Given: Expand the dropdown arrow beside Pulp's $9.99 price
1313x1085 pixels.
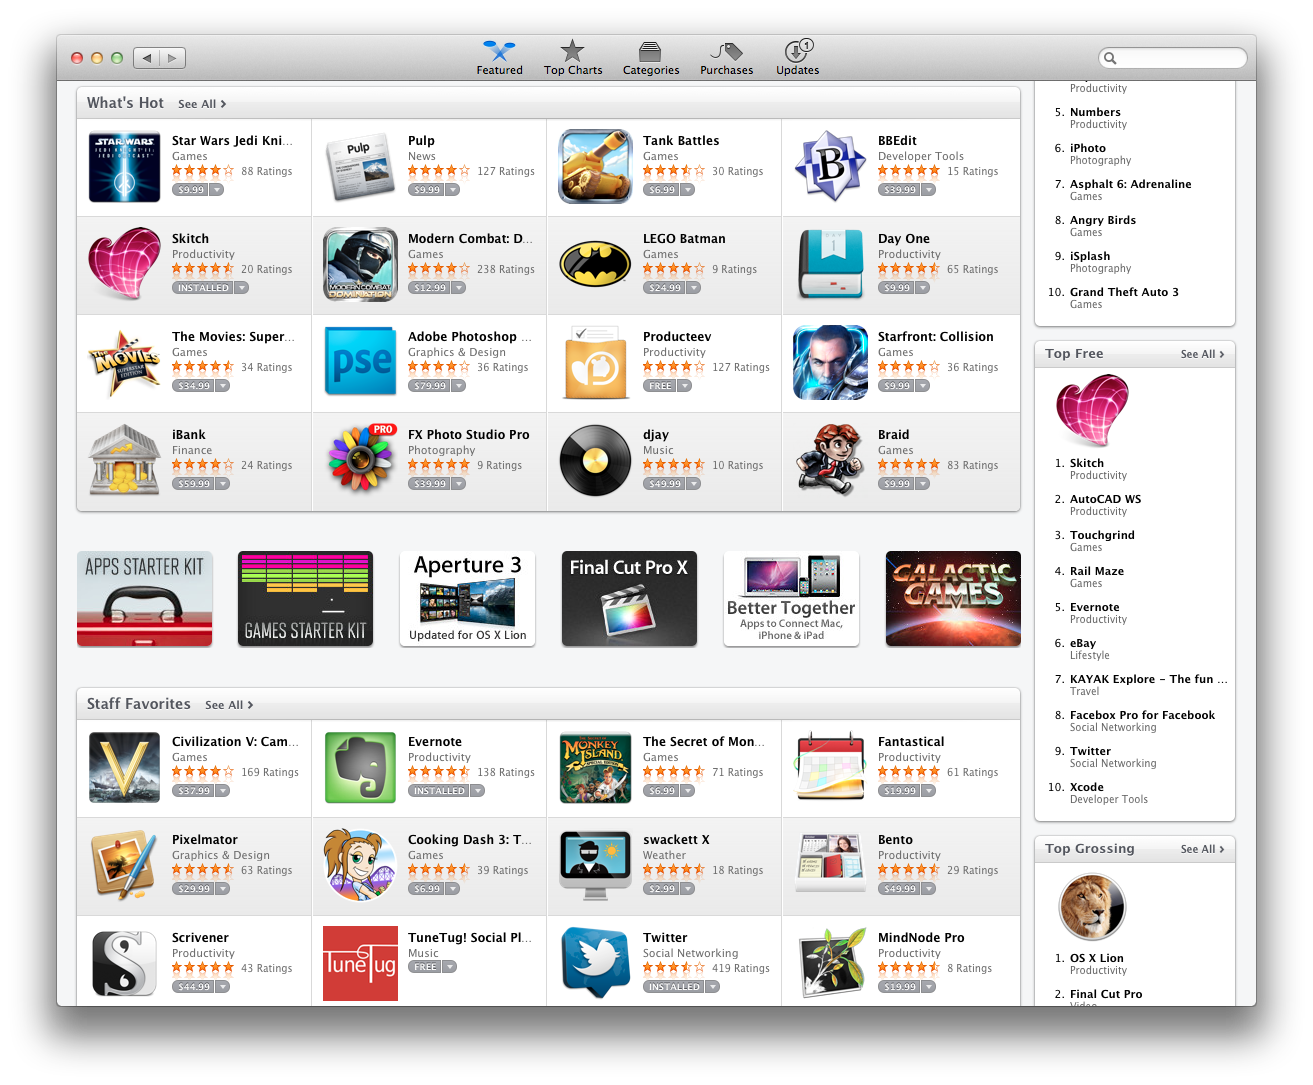Looking at the screenshot, I should point(453,190).
